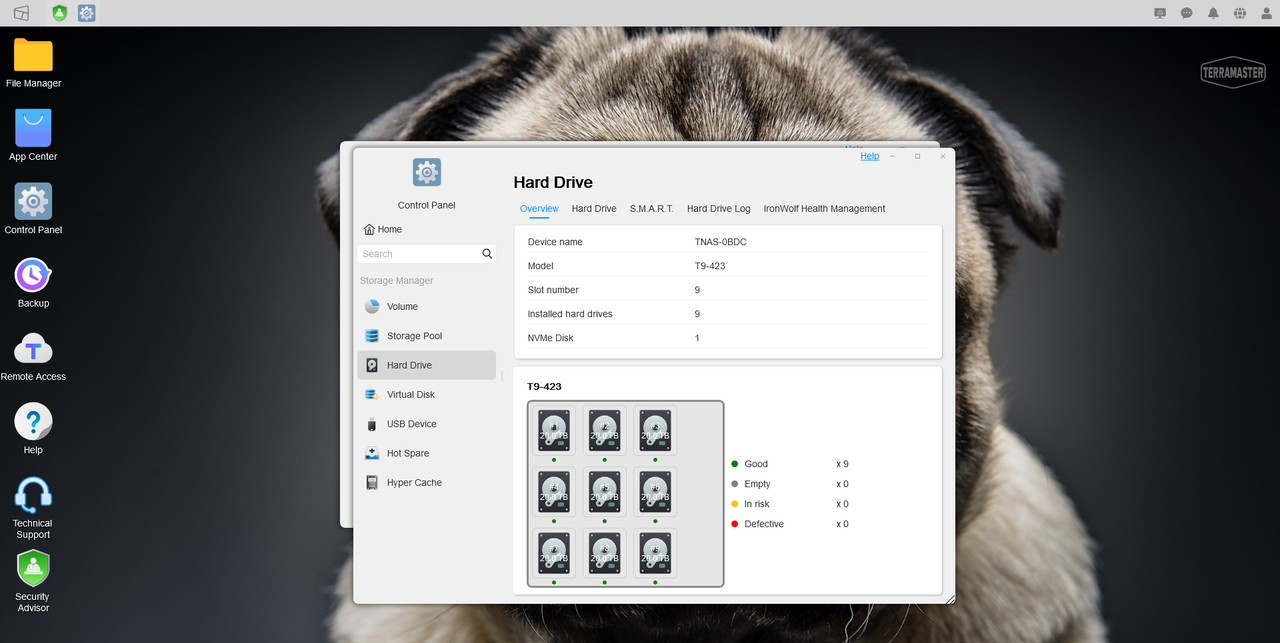The width and height of the screenshot is (1280, 643).
Task: Open the resource monitor icon in the top bar
Action: (1160, 13)
